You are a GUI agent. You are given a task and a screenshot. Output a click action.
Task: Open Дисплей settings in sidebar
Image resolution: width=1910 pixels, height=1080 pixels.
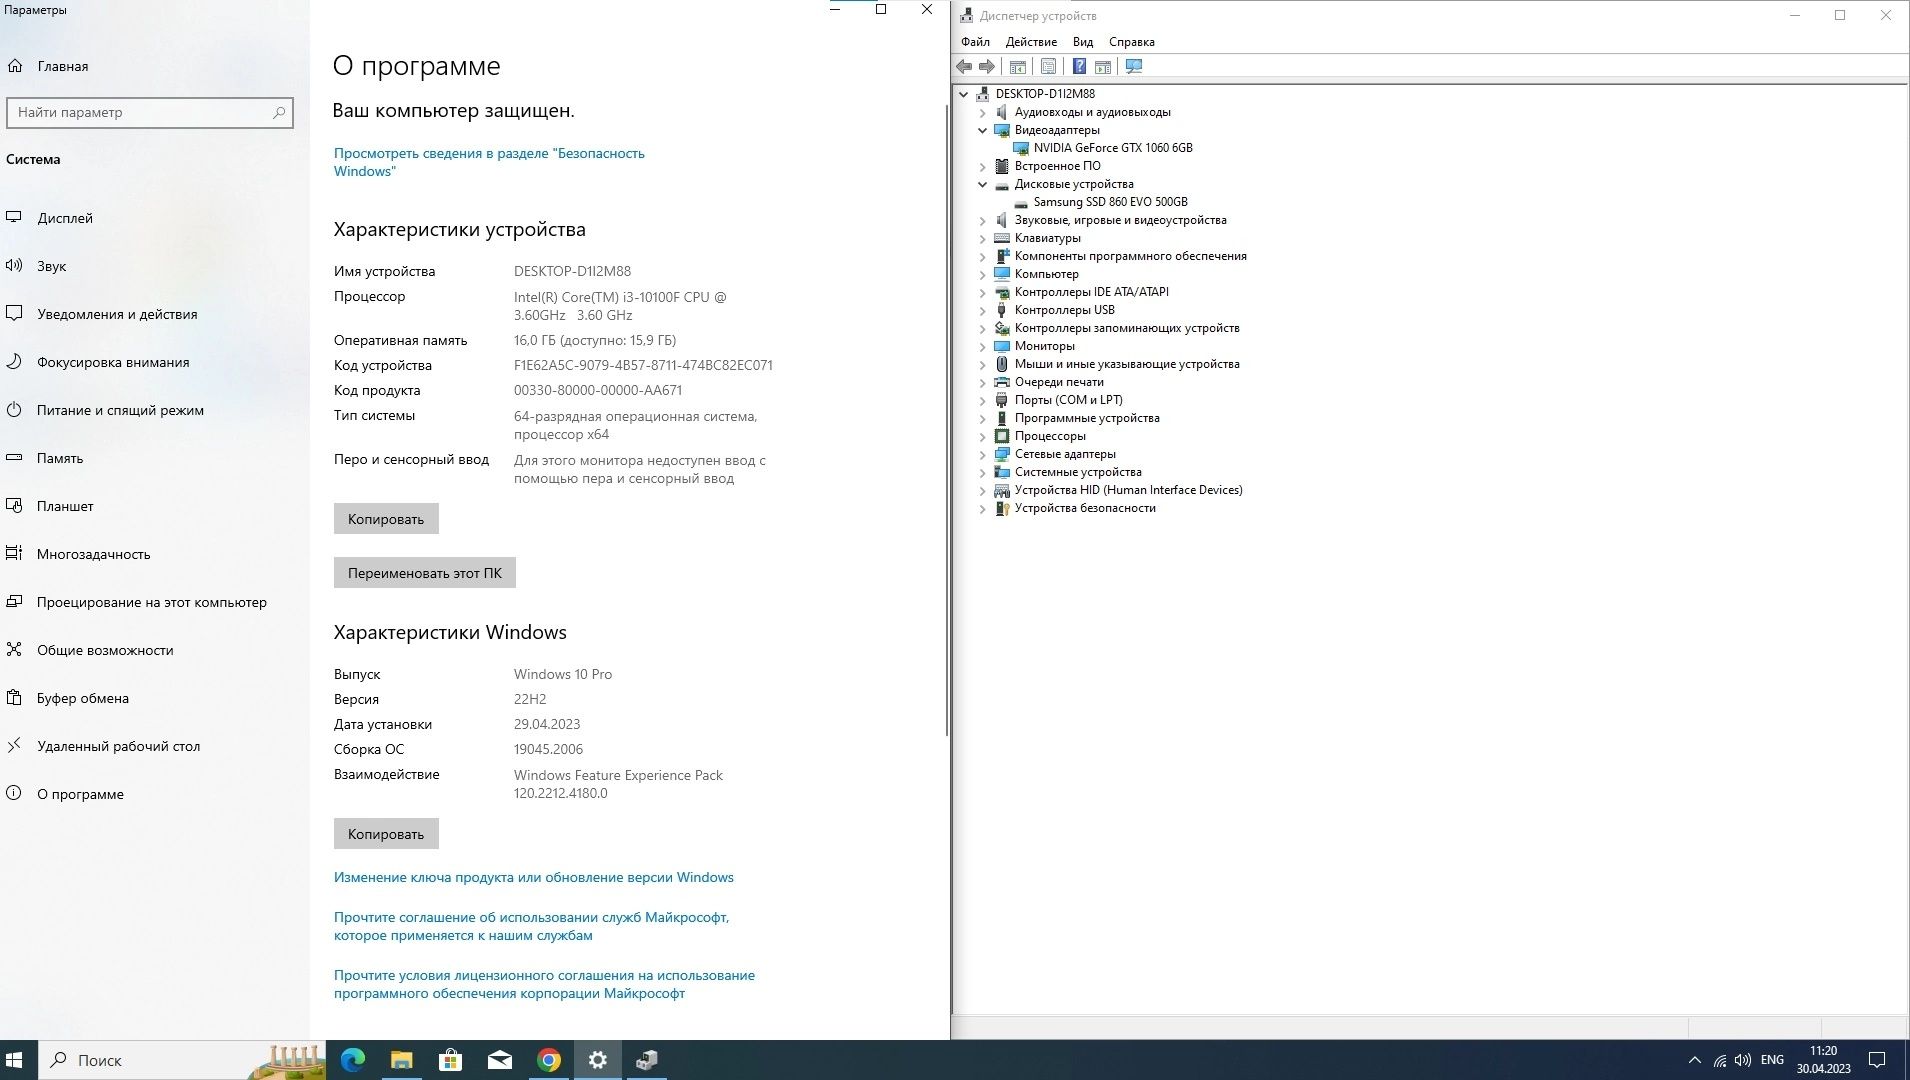pyautogui.click(x=65, y=218)
